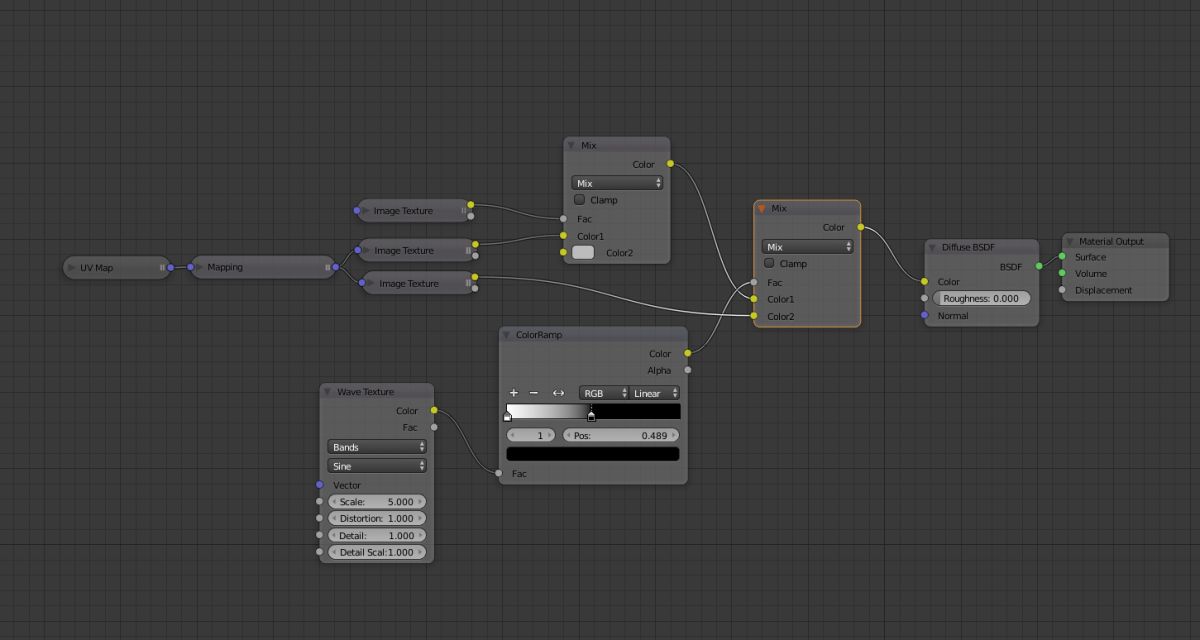Click the Roughness 0.000 field
1200x640 pixels.
(982, 298)
